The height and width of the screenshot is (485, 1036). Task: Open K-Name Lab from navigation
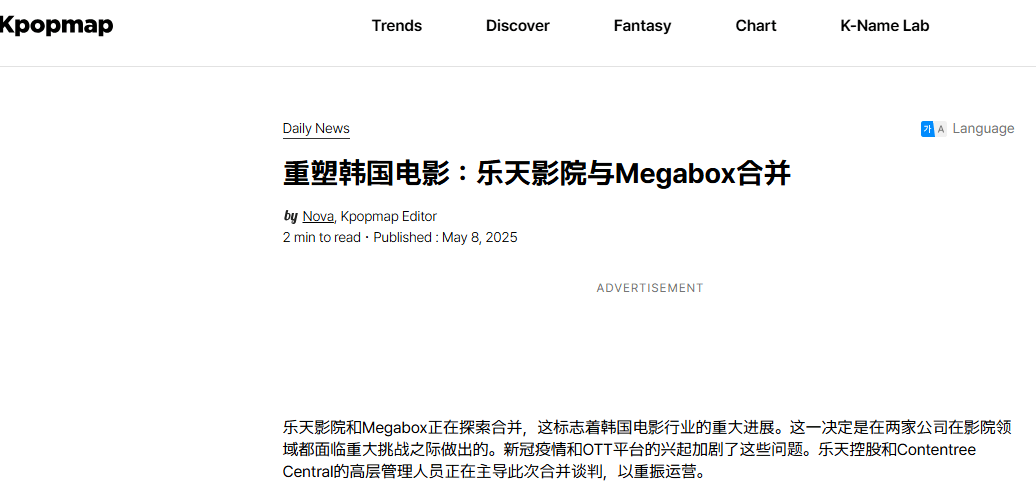pyautogui.click(x=885, y=26)
